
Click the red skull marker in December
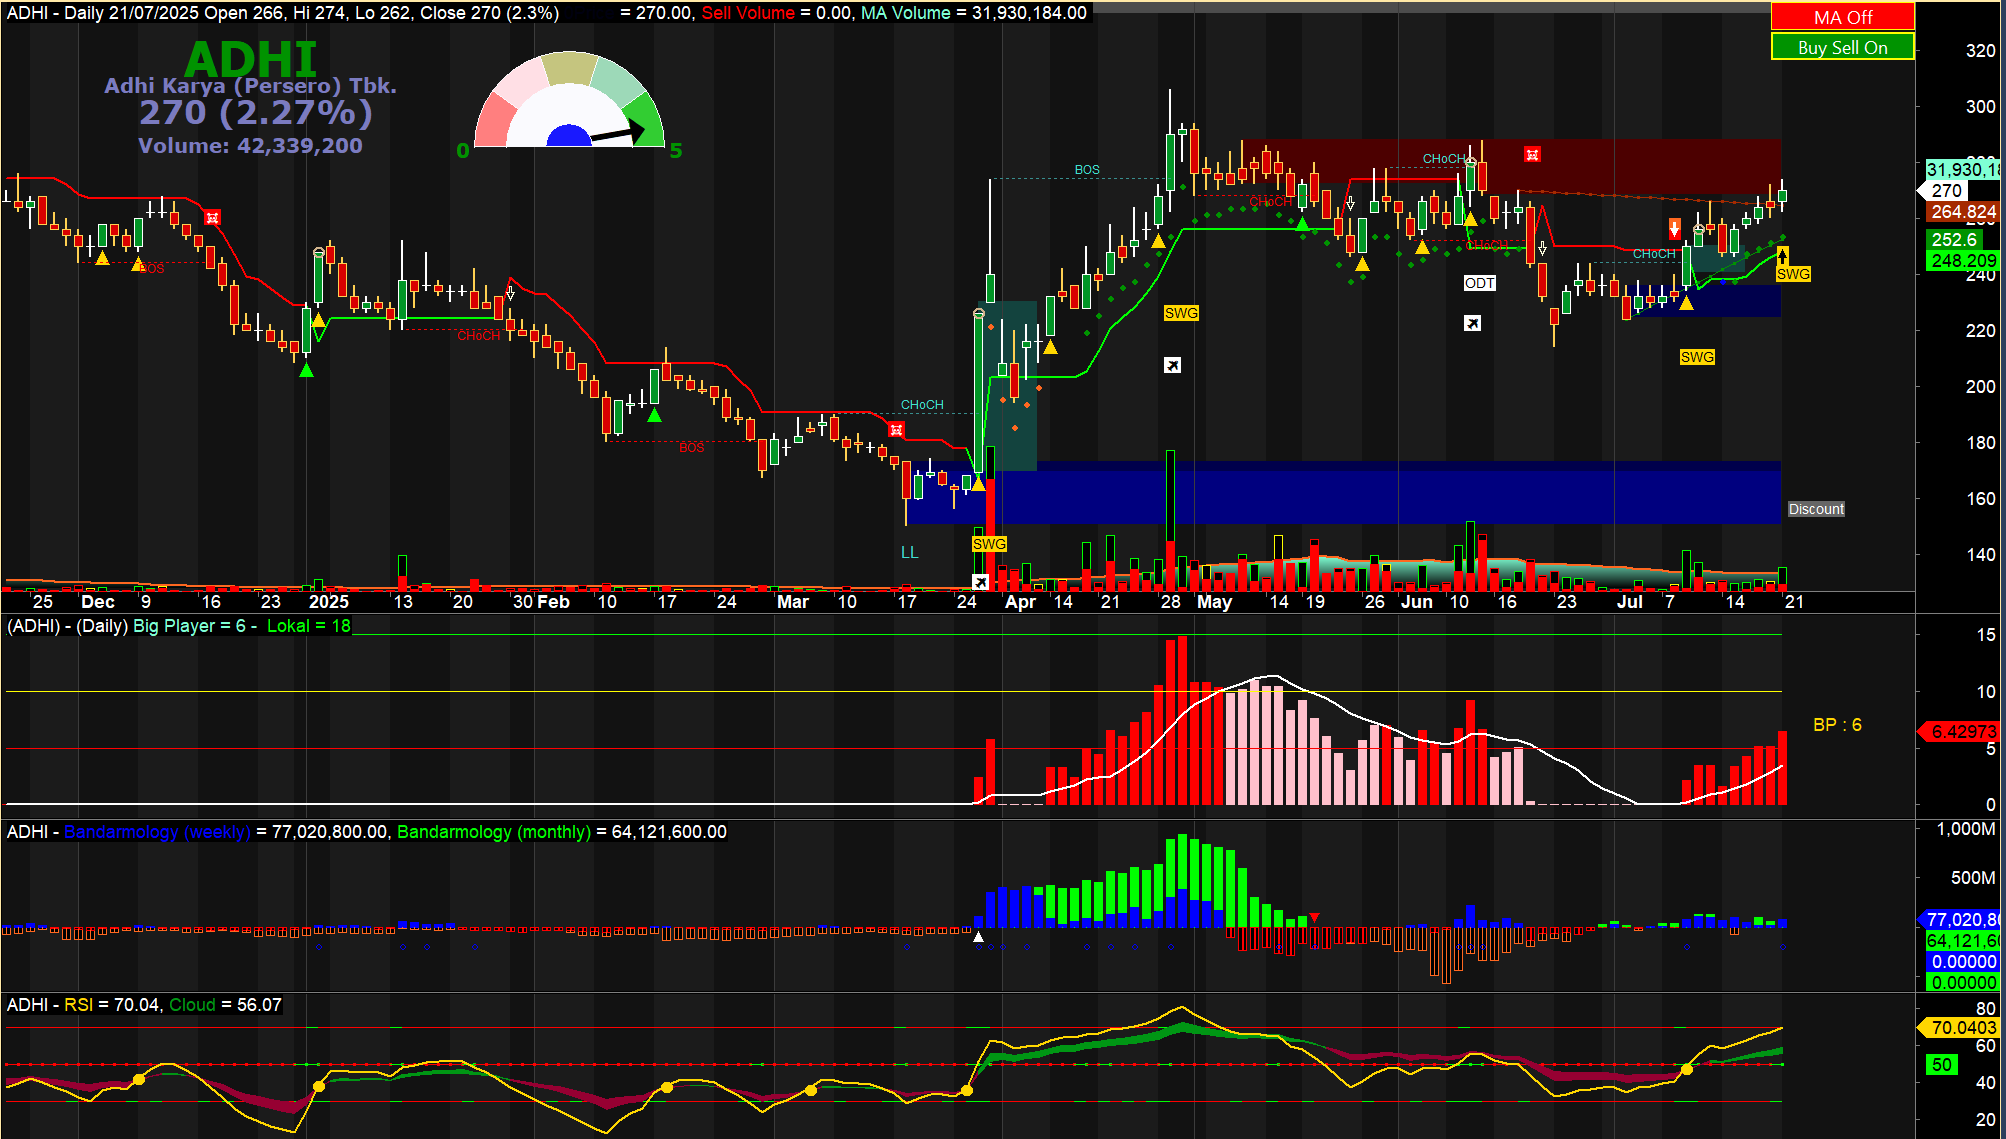click(x=212, y=217)
